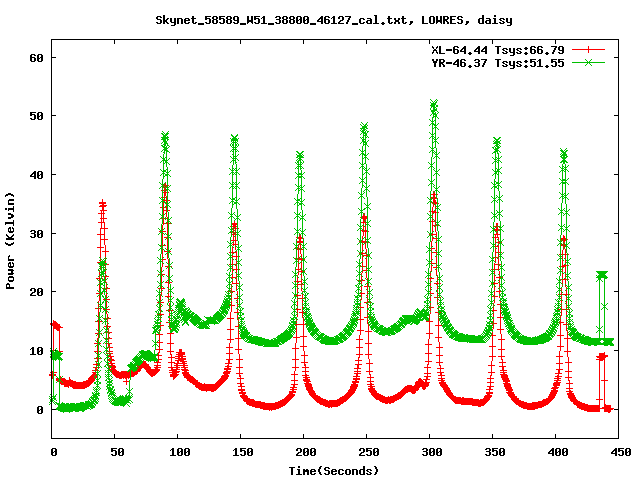Click the x-axis tick label 300
This screenshot has width=640, height=480.
coord(432,452)
